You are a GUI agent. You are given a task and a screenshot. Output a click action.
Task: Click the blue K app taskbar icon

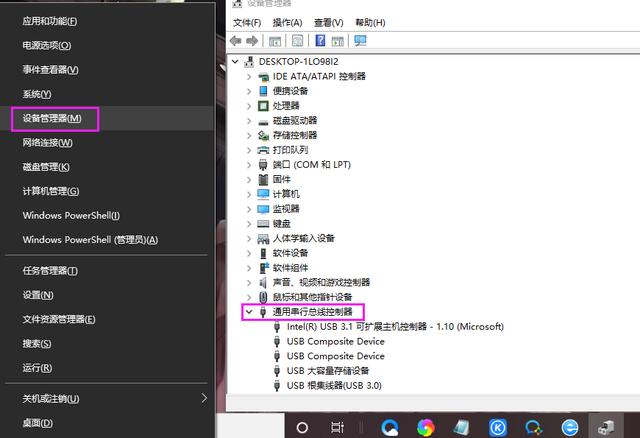(x=498, y=427)
